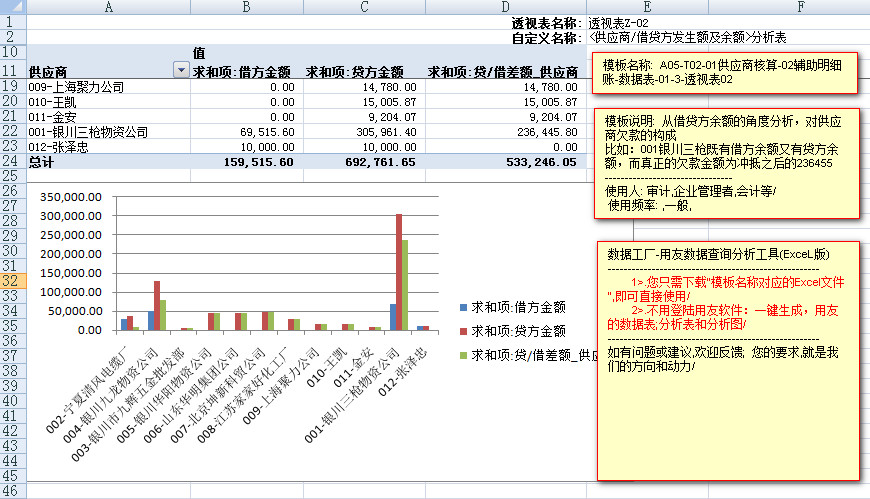Click the red 求和项:贷方金额 legend marker
Viewport: 870px width, 499px height.
pyautogui.click(x=463, y=330)
